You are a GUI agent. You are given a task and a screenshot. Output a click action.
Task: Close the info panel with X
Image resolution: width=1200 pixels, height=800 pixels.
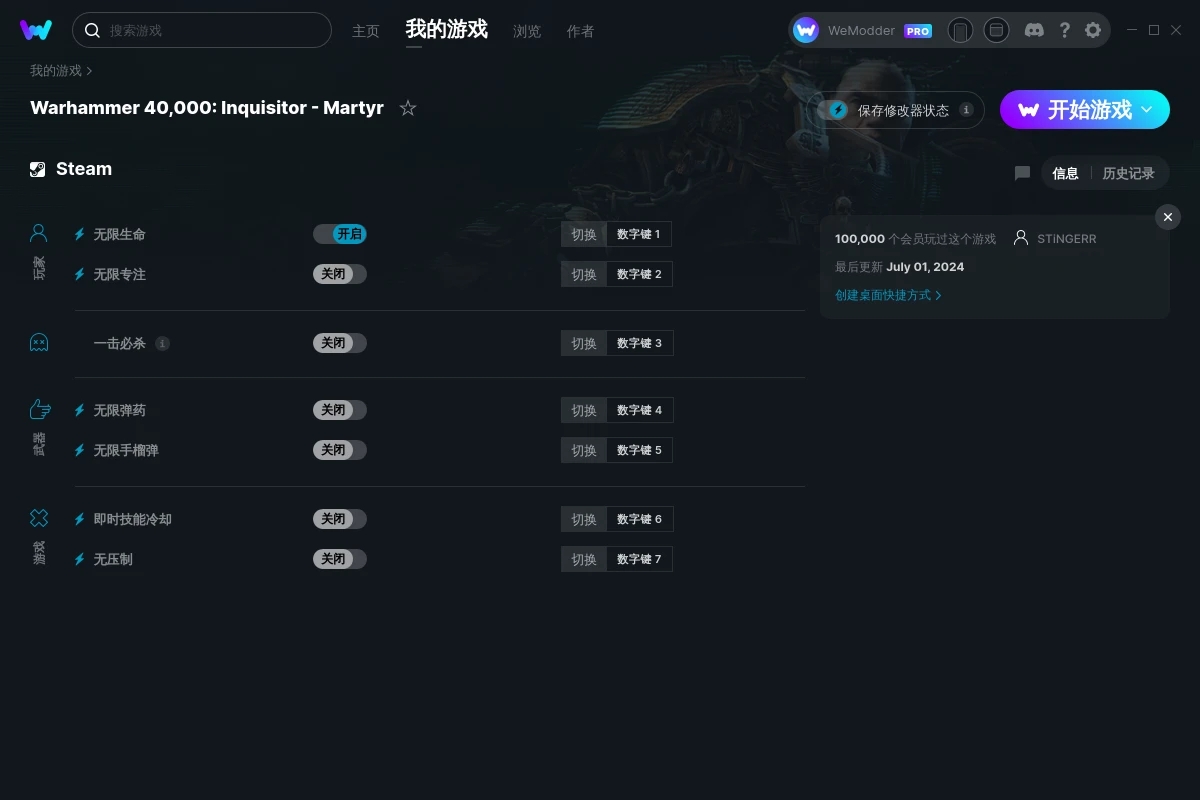point(1168,217)
